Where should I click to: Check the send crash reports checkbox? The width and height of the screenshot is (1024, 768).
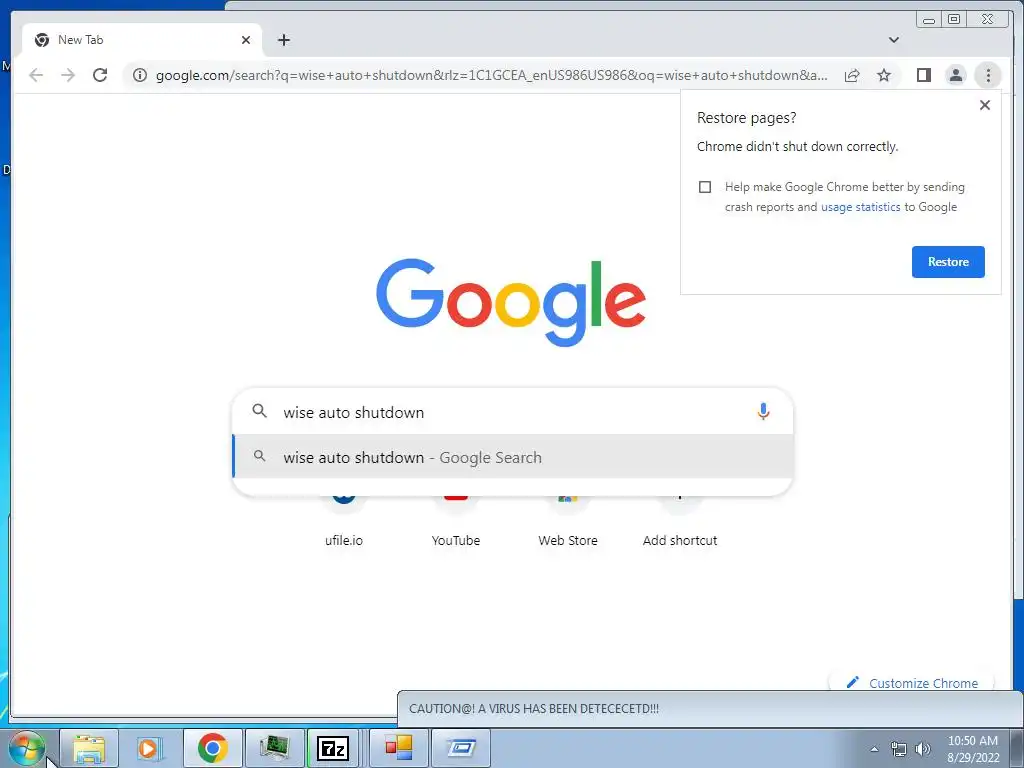pyautogui.click(x=705, y=187)
